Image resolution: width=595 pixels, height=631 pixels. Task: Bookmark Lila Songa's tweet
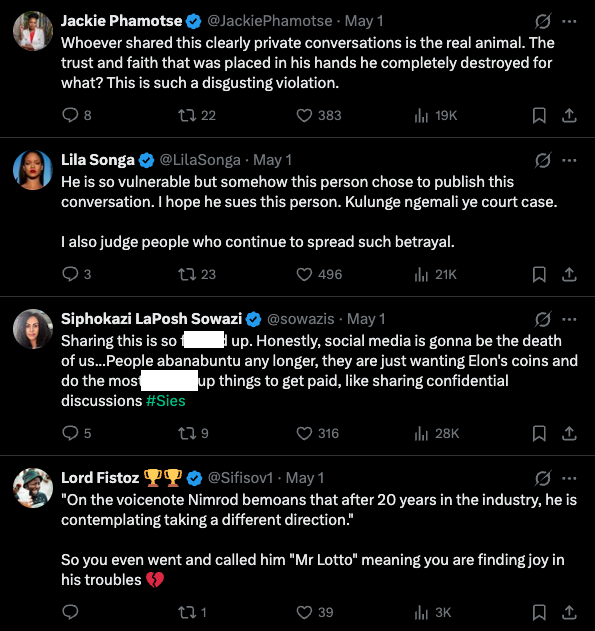pos(539,274)
